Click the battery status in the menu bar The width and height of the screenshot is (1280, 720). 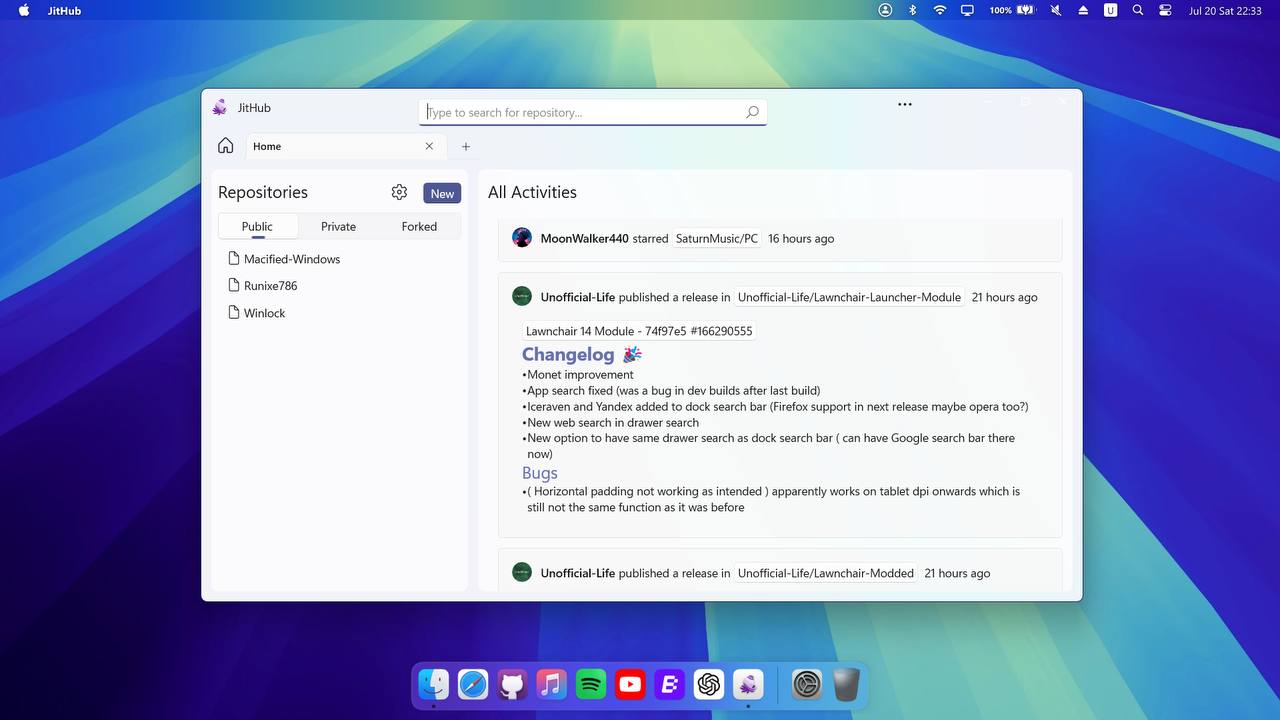point(1014,10)
